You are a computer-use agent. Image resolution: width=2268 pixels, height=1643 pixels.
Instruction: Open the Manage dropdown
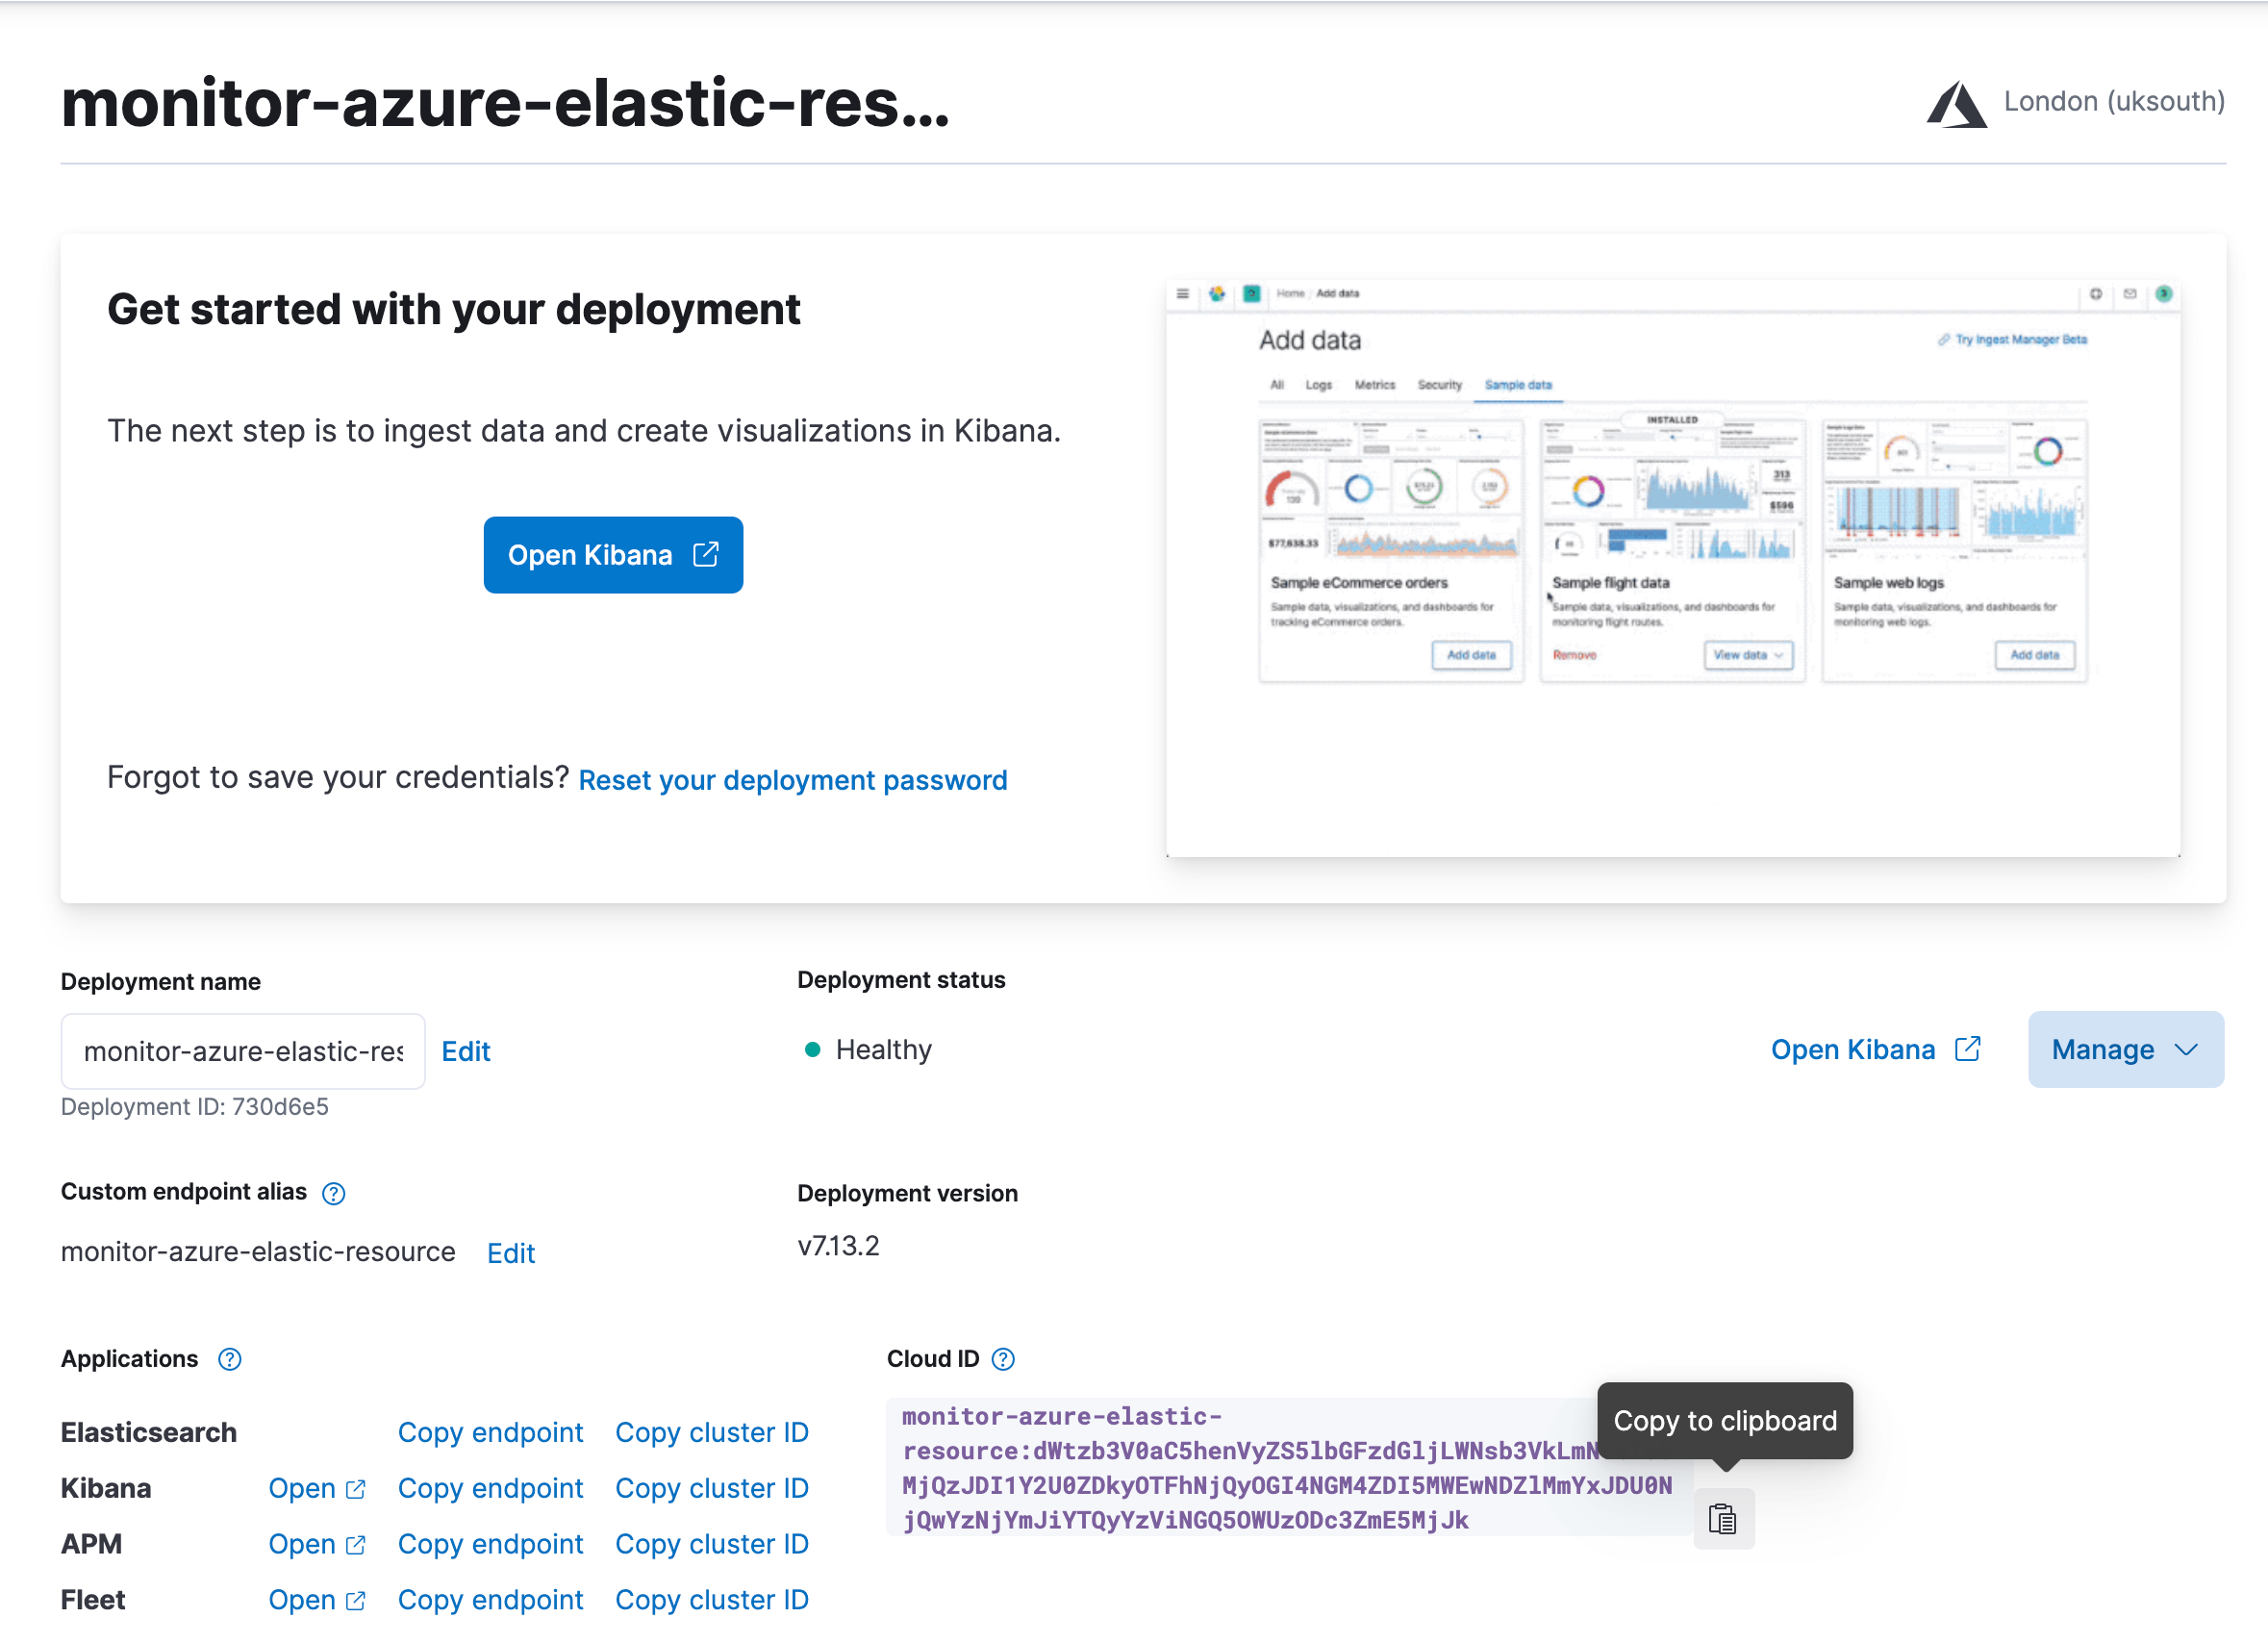coord(2126,1049)
